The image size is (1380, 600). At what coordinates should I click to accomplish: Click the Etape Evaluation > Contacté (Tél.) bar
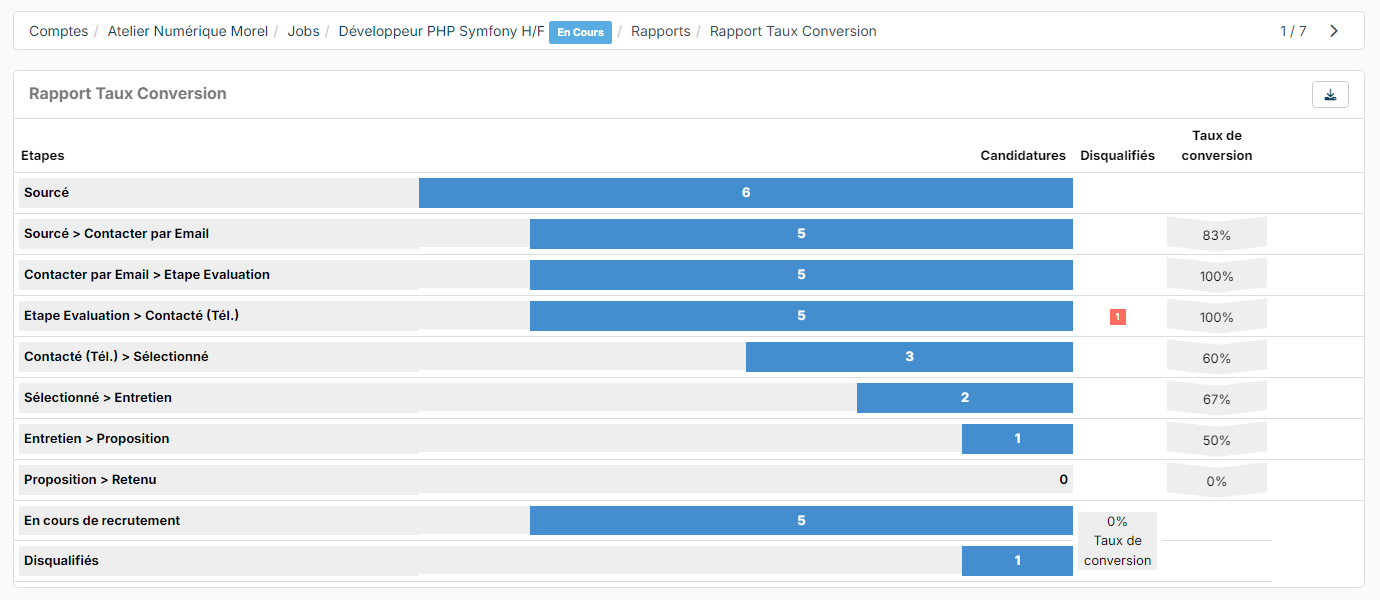point(801,316)
